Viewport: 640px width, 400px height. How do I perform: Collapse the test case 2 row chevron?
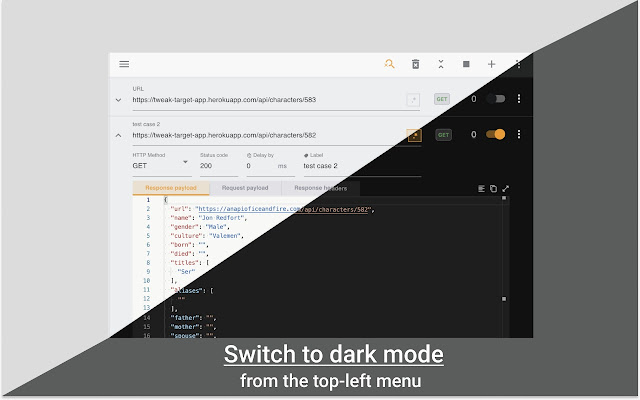(118, 135)
